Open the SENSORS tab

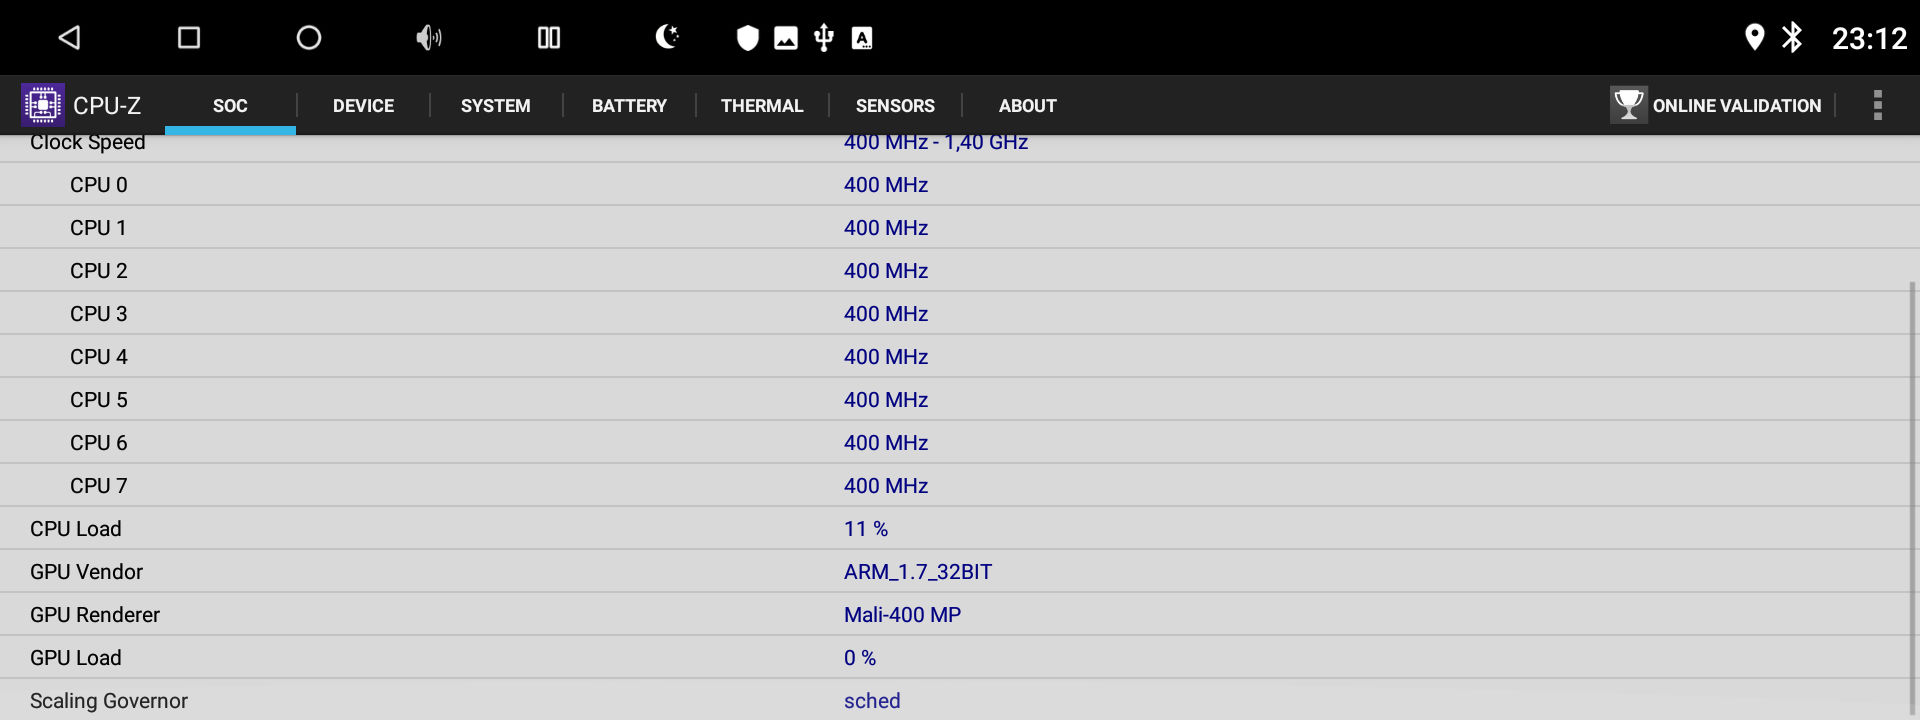(895, 105)
